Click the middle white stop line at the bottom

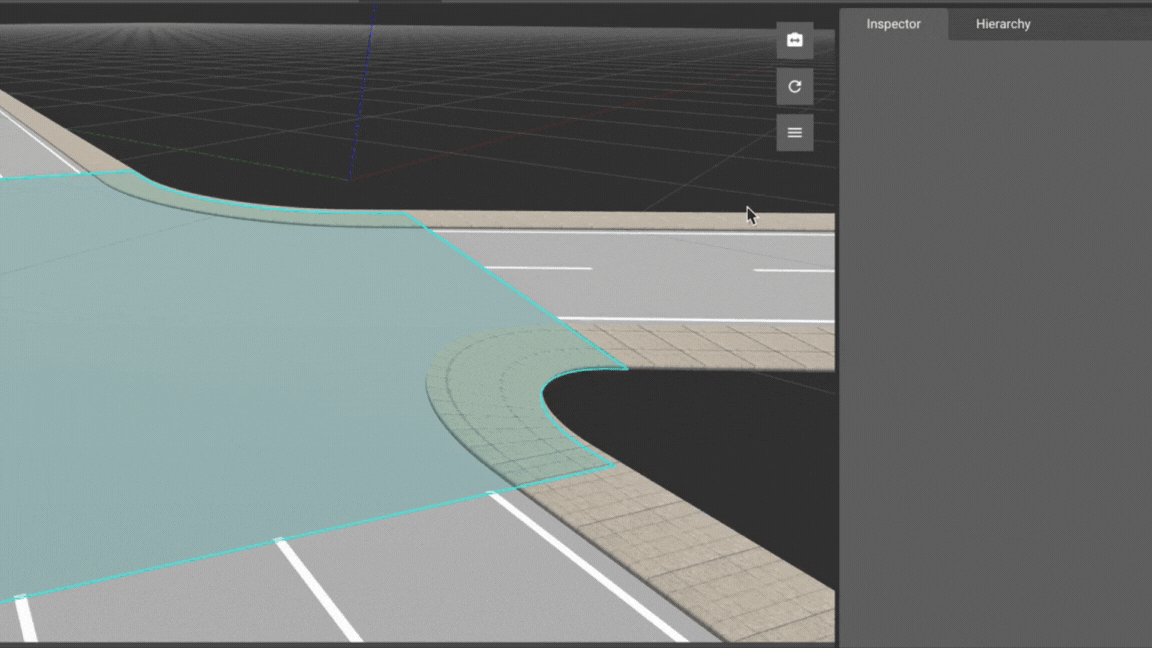318,590
